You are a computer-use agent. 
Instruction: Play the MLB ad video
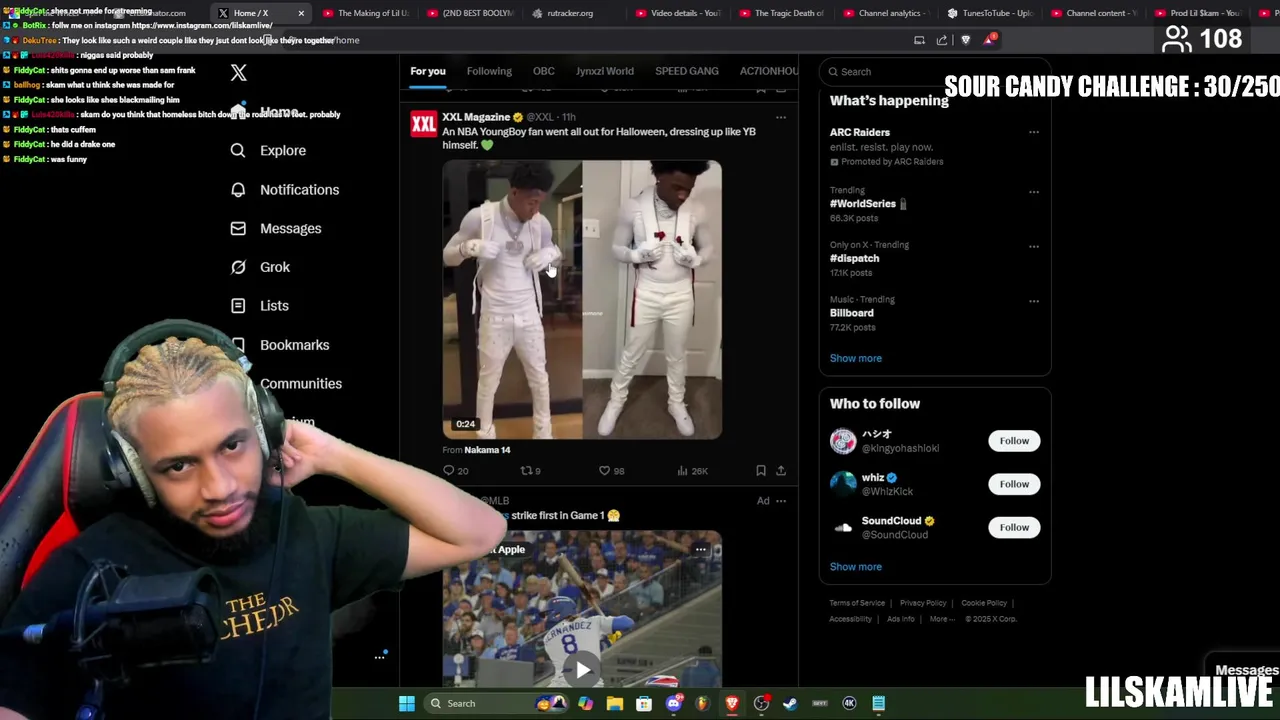click(x=582, y=670)
